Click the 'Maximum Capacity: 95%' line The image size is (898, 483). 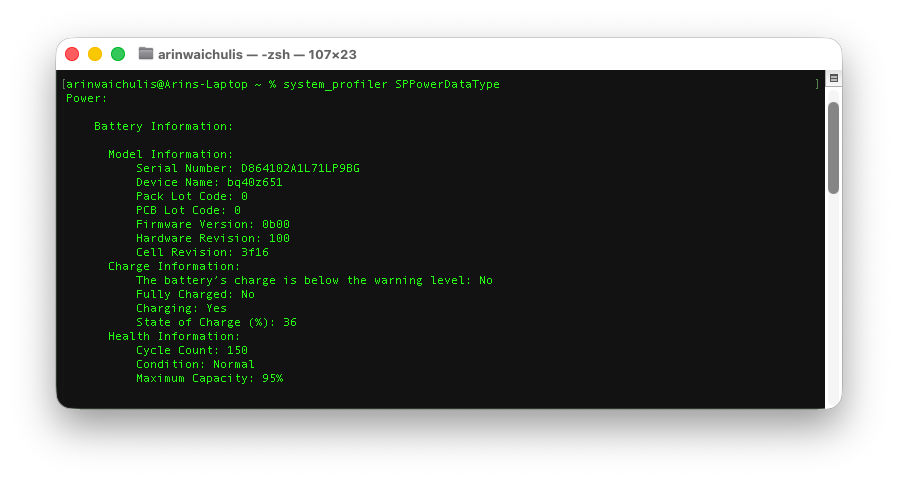click(x=209, y=378)
